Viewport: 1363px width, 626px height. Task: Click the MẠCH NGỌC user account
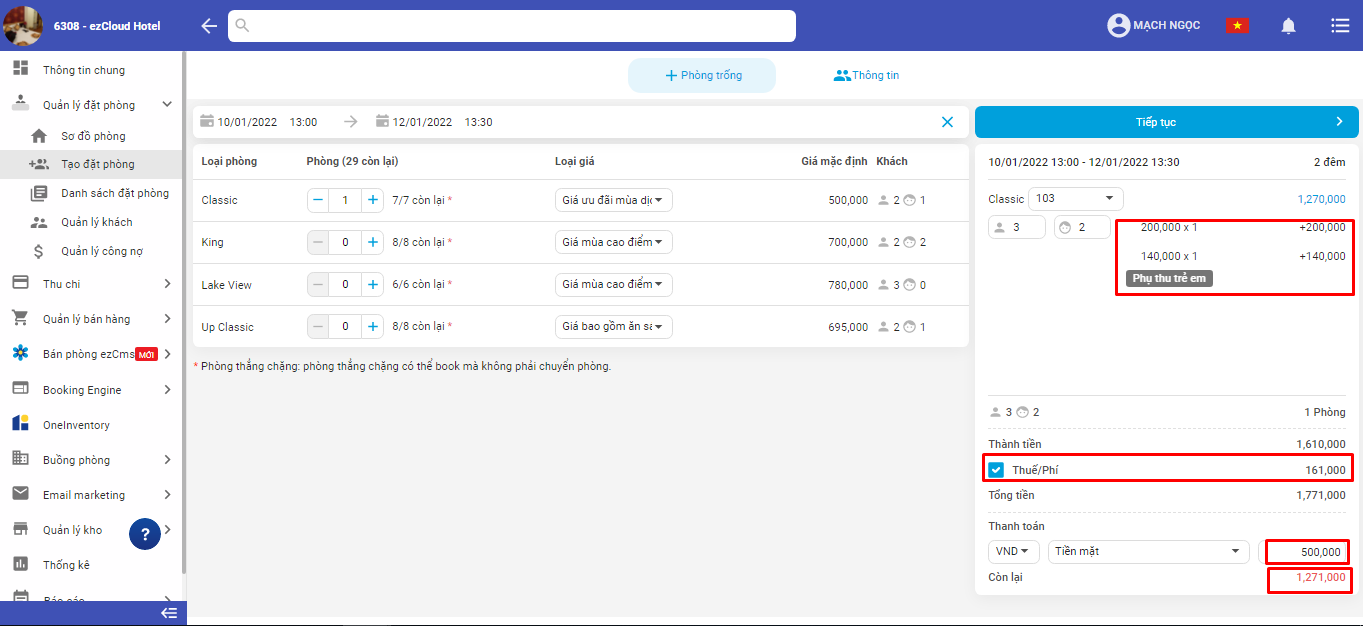pos(1153,26)
